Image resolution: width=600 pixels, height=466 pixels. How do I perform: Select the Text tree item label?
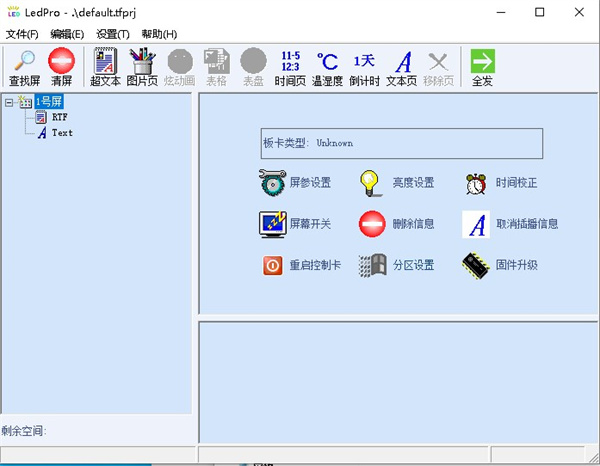click(x=62, y=133)
